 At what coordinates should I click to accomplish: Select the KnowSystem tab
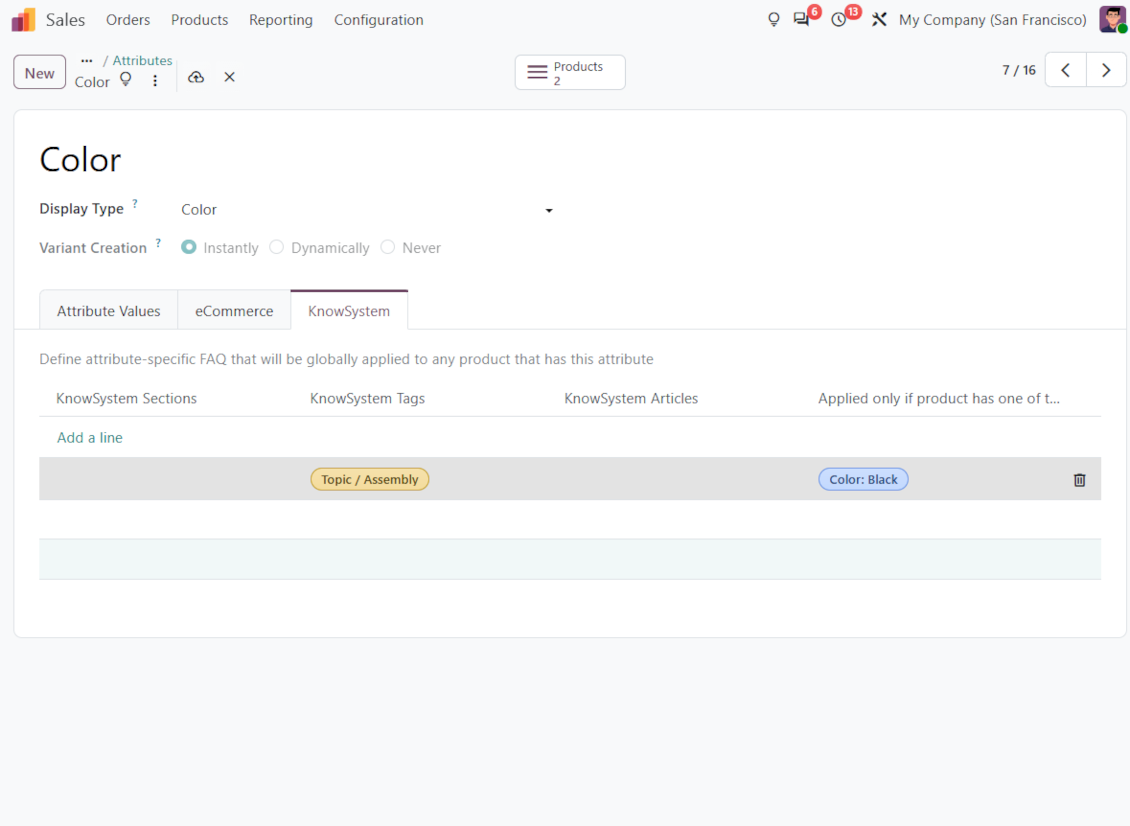(x=349, y=311)
